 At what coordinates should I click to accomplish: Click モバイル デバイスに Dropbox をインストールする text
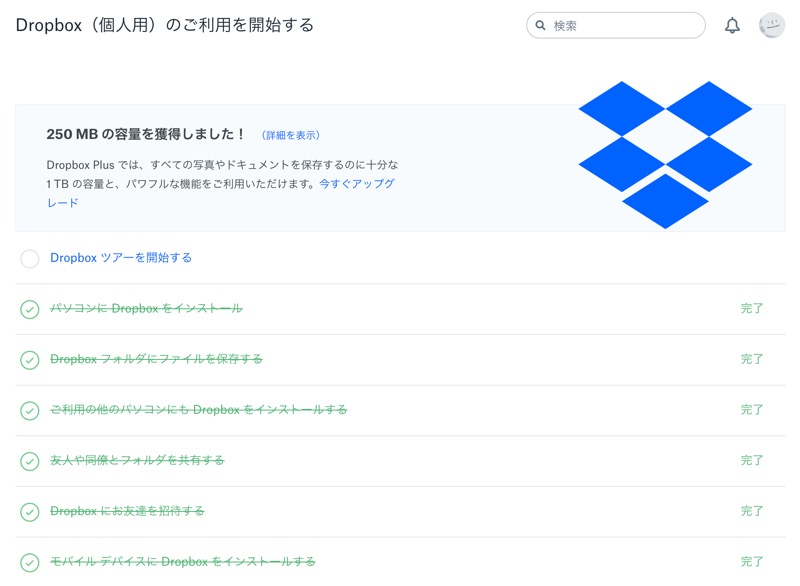[x=183, y=561]
